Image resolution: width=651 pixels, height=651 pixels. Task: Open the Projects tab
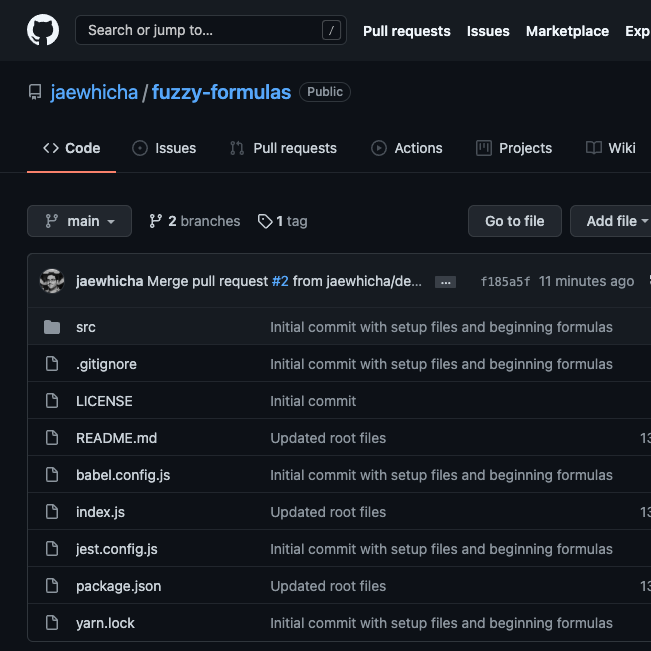[514, 148]
